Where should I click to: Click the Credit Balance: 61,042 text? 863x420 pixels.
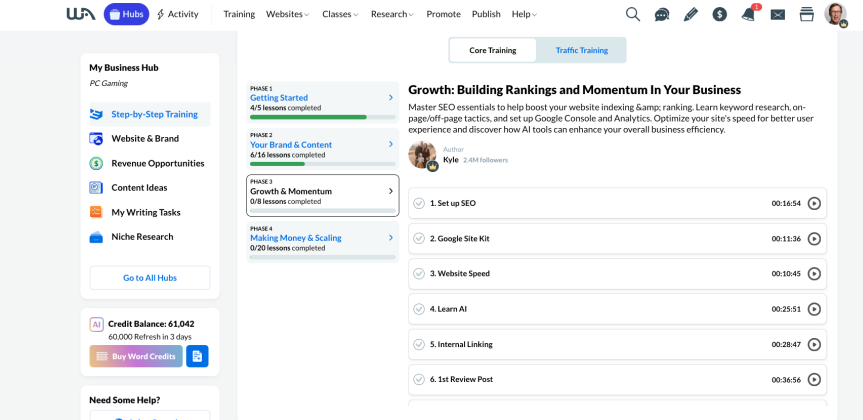[151, 324]
